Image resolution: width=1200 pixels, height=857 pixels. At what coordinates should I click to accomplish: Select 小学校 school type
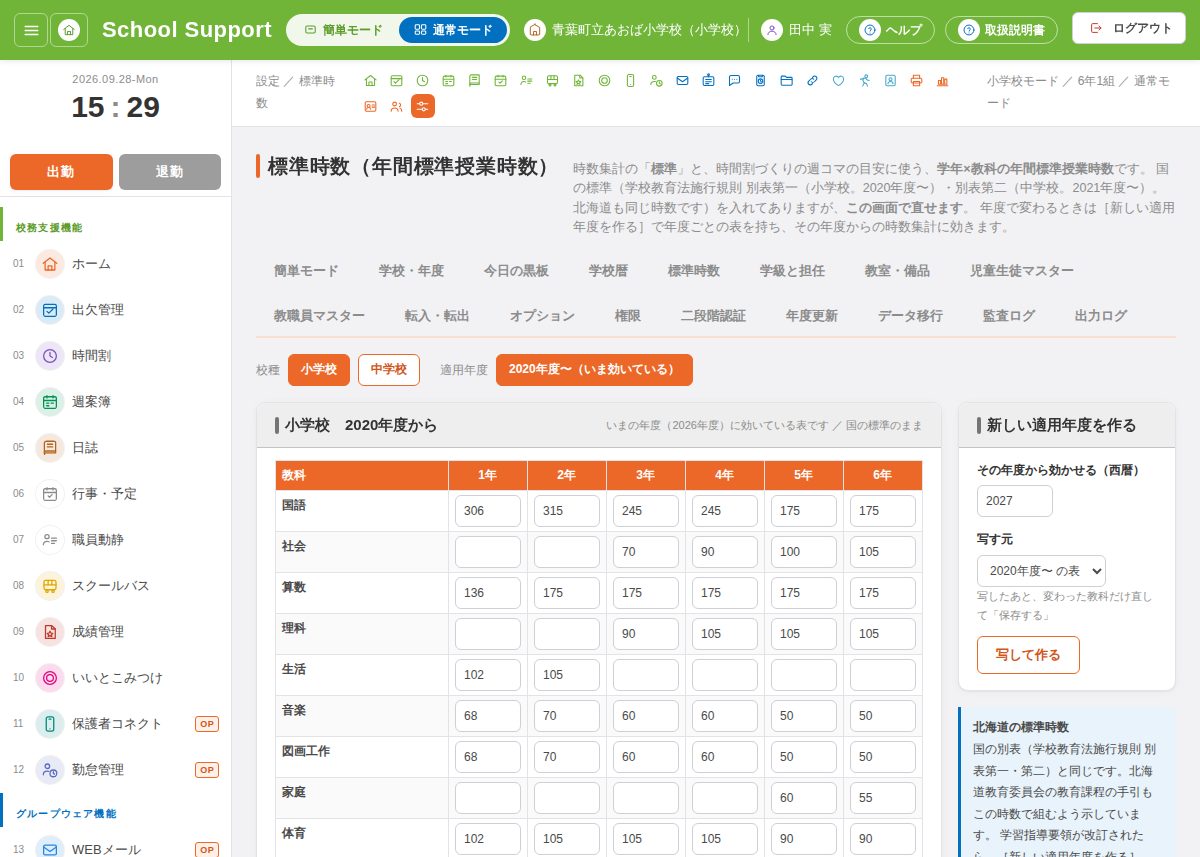click(x=319, y=370)
